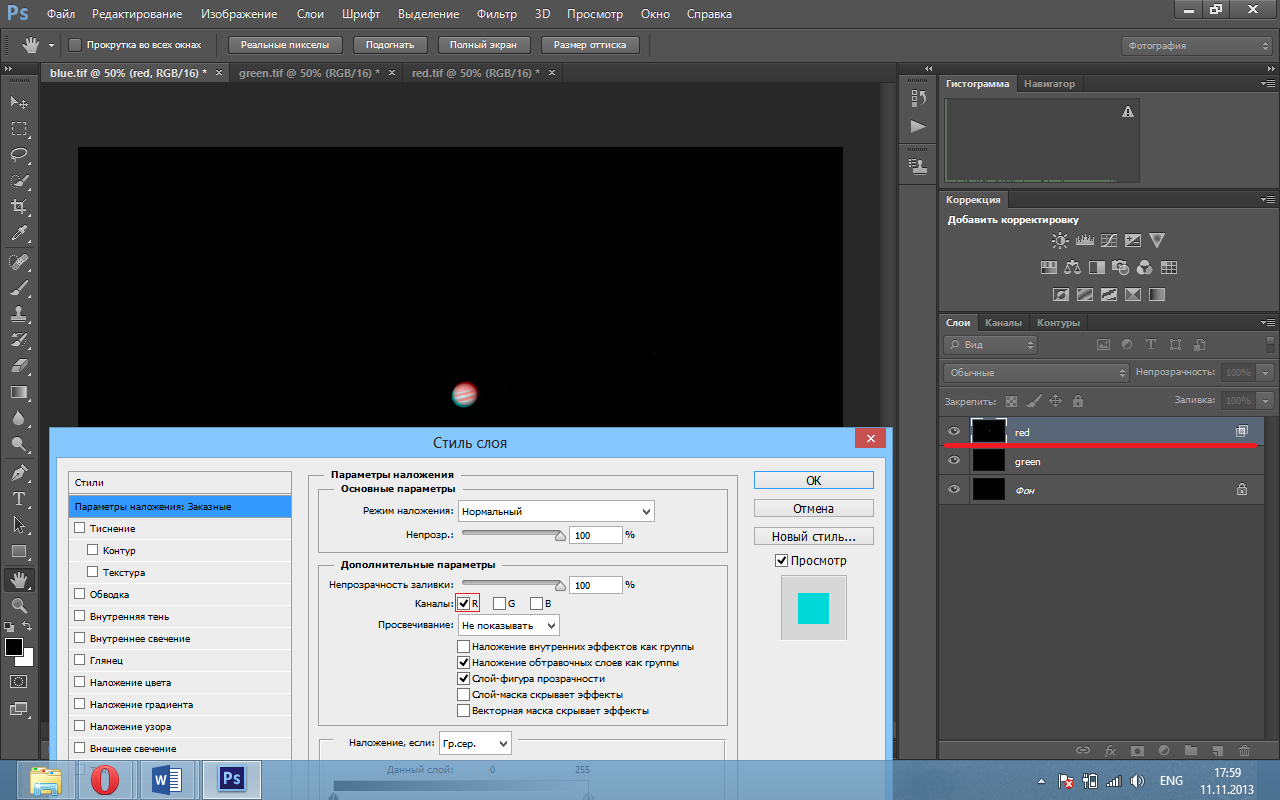Open the Вид layer filter dropdown
The image size is (1280, 800).
tap(990, 344)
